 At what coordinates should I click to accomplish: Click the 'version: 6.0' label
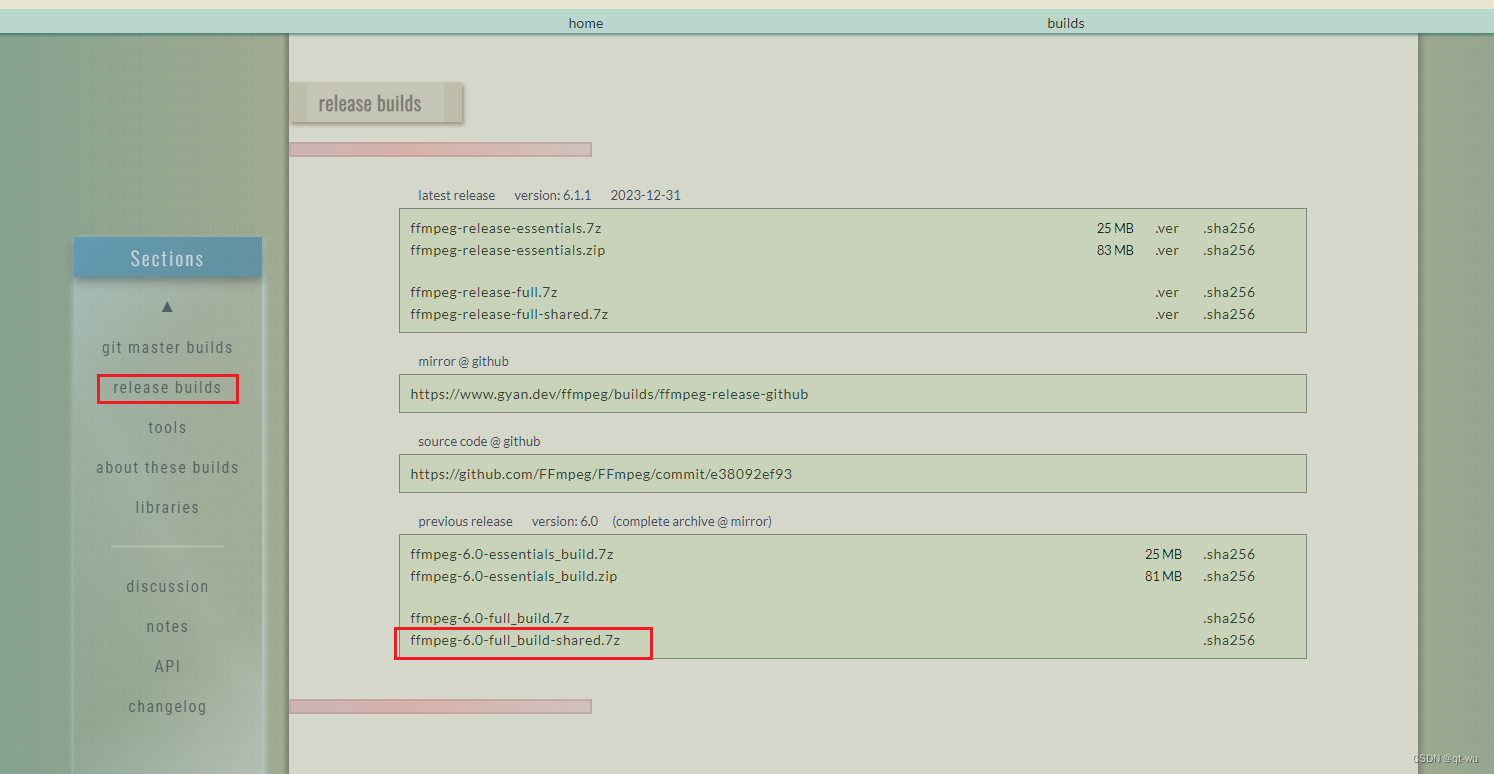(565, 522)
